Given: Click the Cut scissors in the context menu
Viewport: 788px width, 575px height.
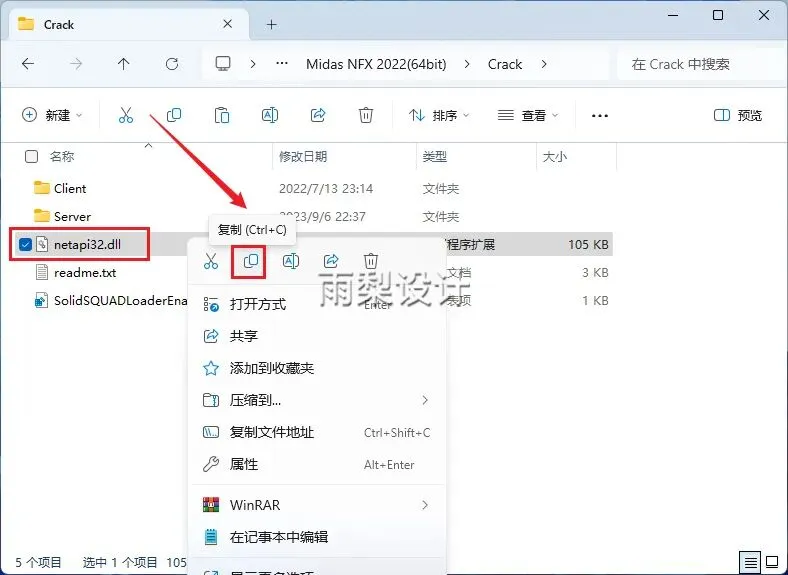Looking at the screenshot, I should pyautogui.click(x=211, y=261).
